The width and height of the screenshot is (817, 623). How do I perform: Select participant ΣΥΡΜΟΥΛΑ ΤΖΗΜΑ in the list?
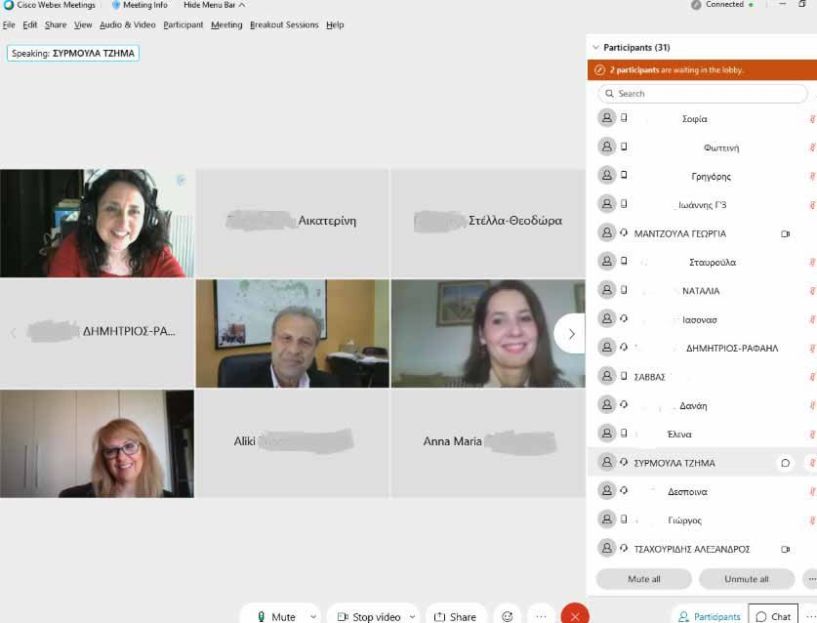[x=702, y=463]
